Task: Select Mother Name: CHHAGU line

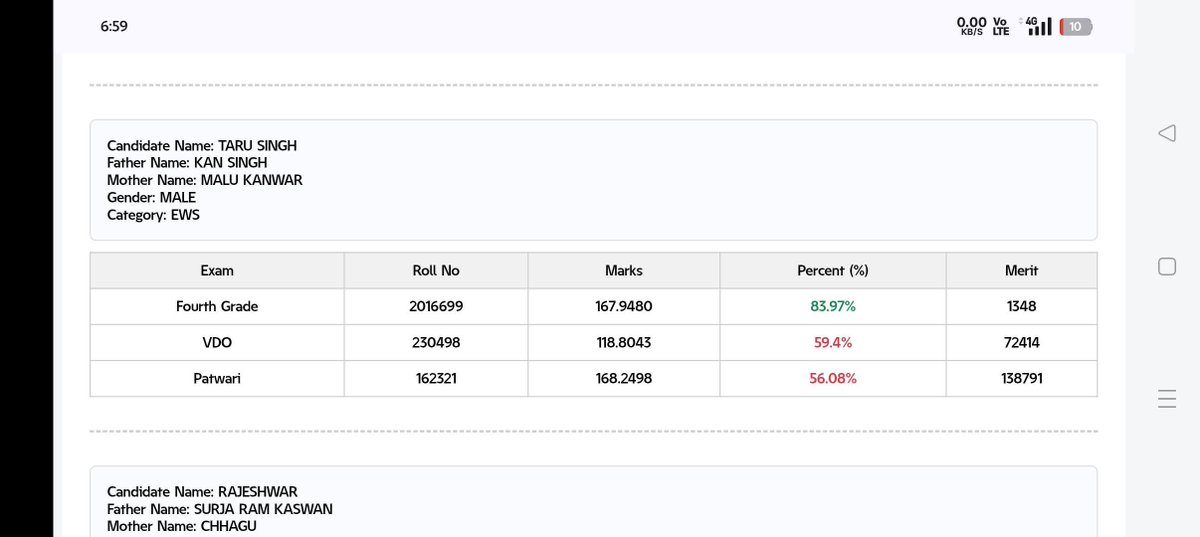Action: (x=181, y=526)
